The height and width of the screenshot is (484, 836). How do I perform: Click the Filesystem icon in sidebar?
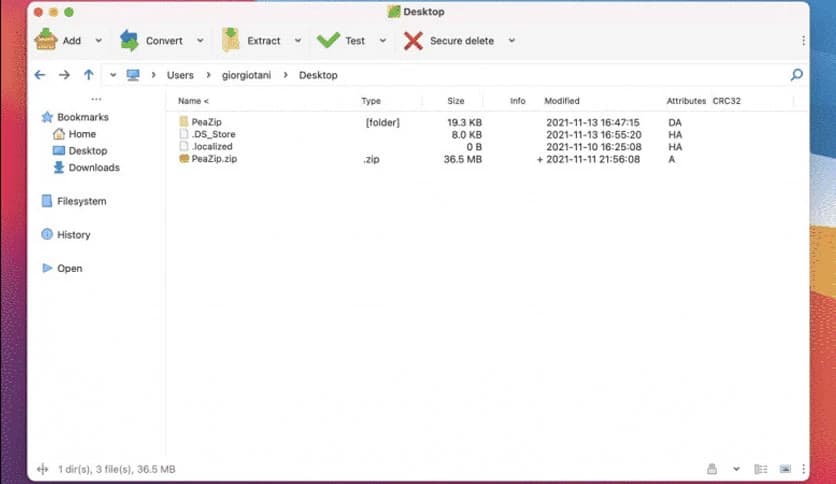pos(47,201)
